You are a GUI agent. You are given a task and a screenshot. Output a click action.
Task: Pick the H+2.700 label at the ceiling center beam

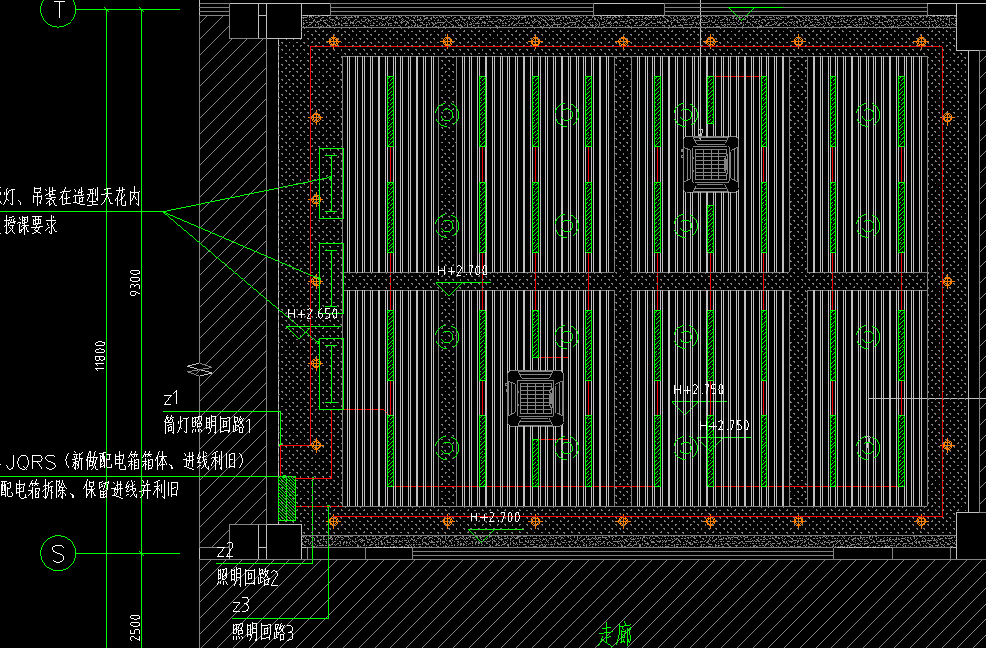[463, 271]
